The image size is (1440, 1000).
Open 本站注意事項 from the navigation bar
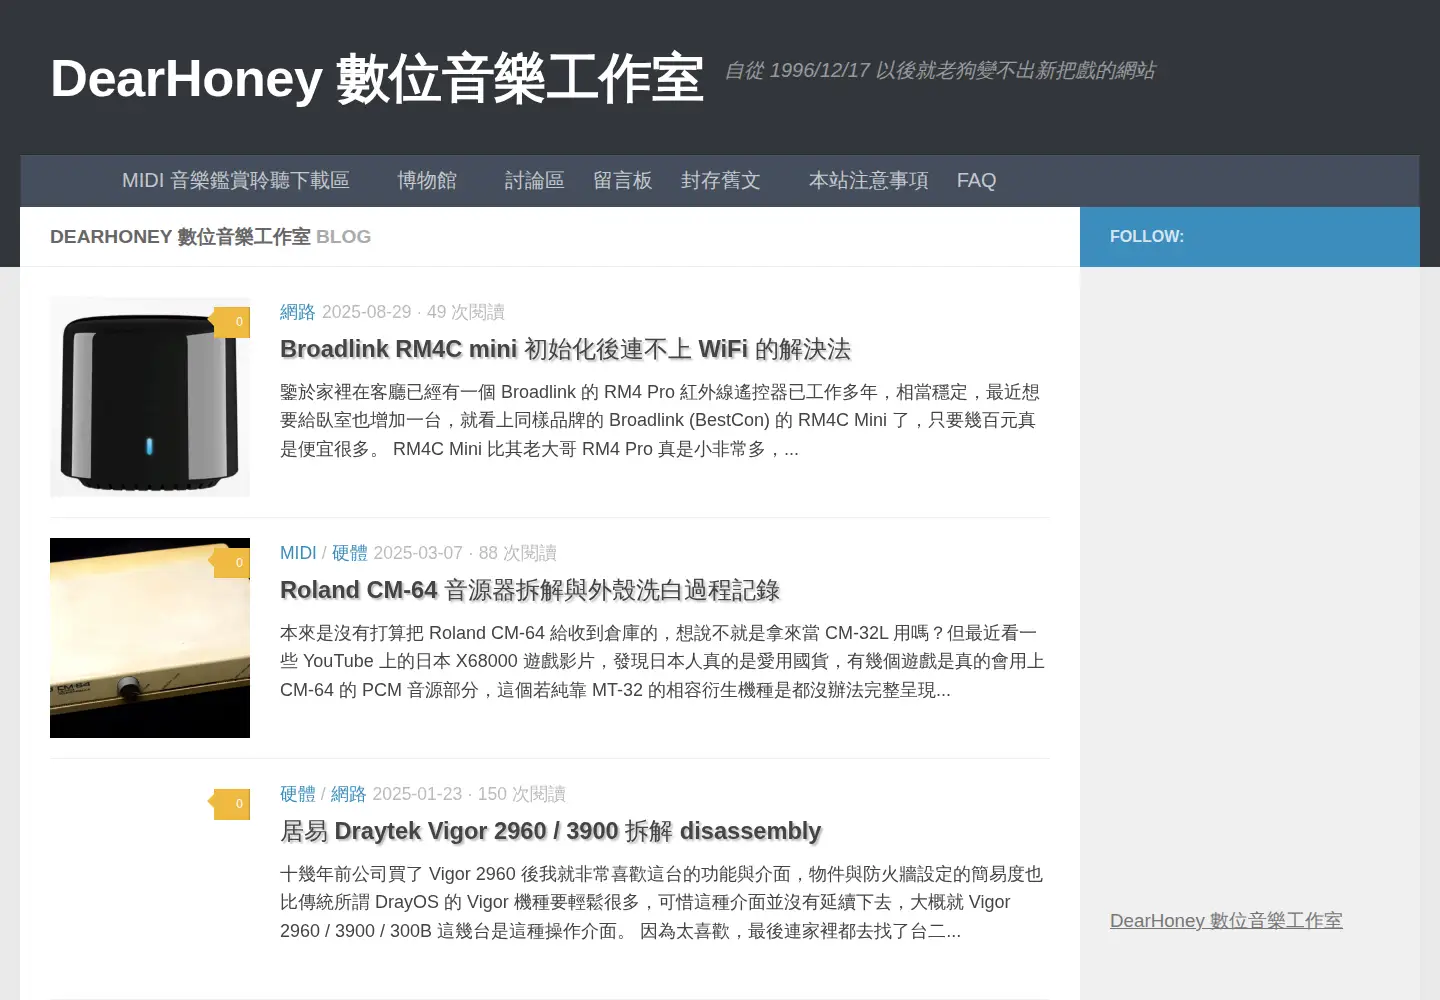[x=869, y=181]
